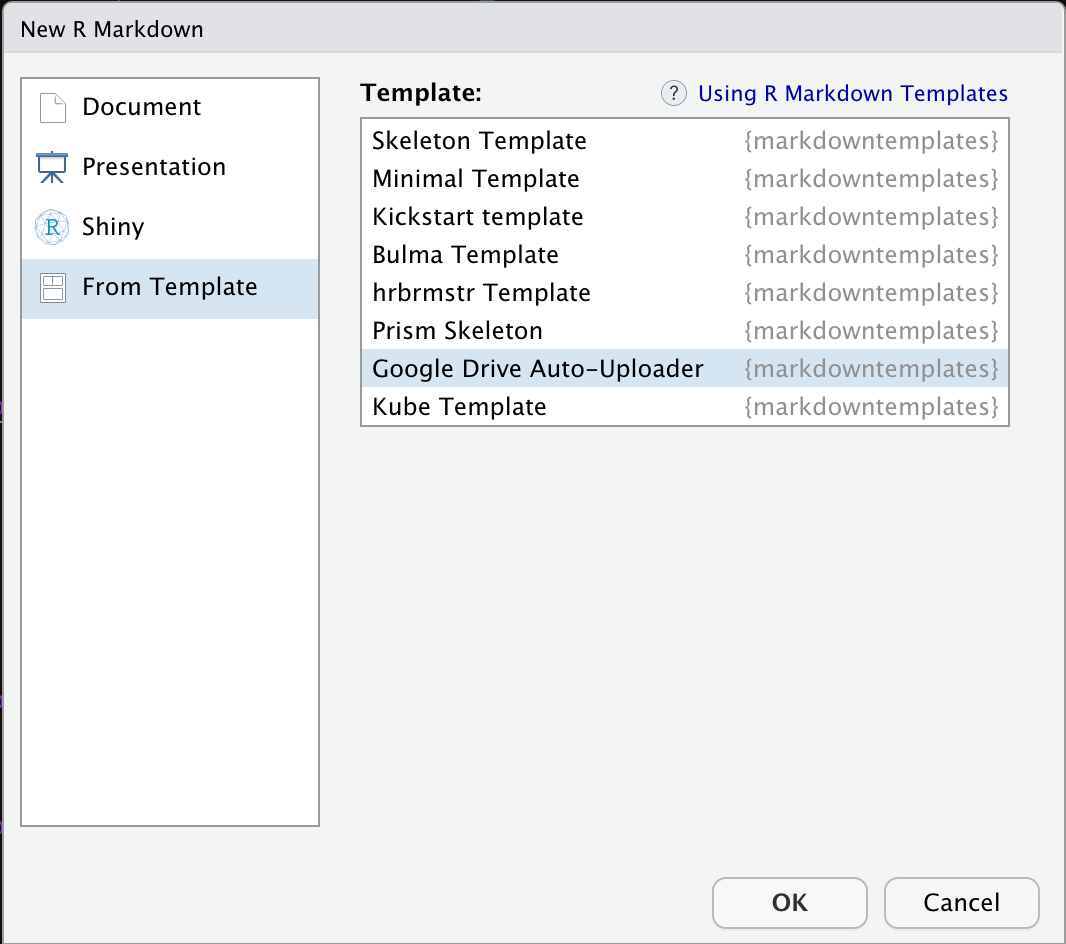Select the Kube Template entry
1066x944 pixels.
[459, 407]
